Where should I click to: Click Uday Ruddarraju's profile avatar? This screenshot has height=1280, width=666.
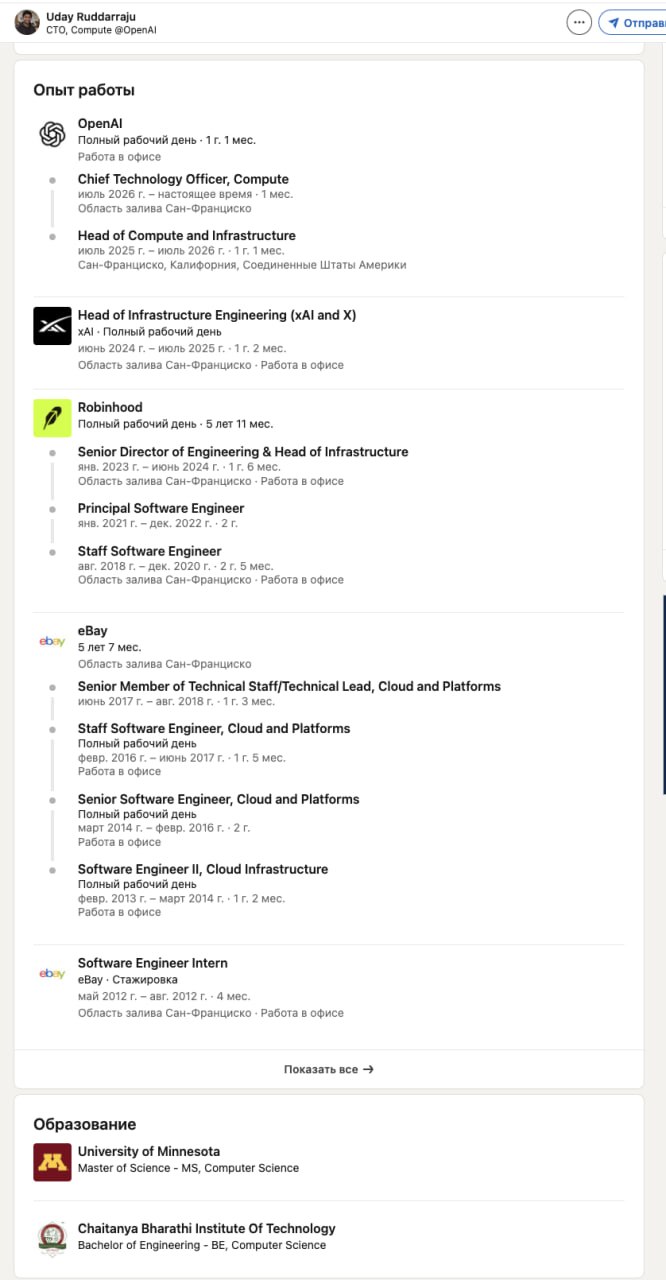[27, 22]
